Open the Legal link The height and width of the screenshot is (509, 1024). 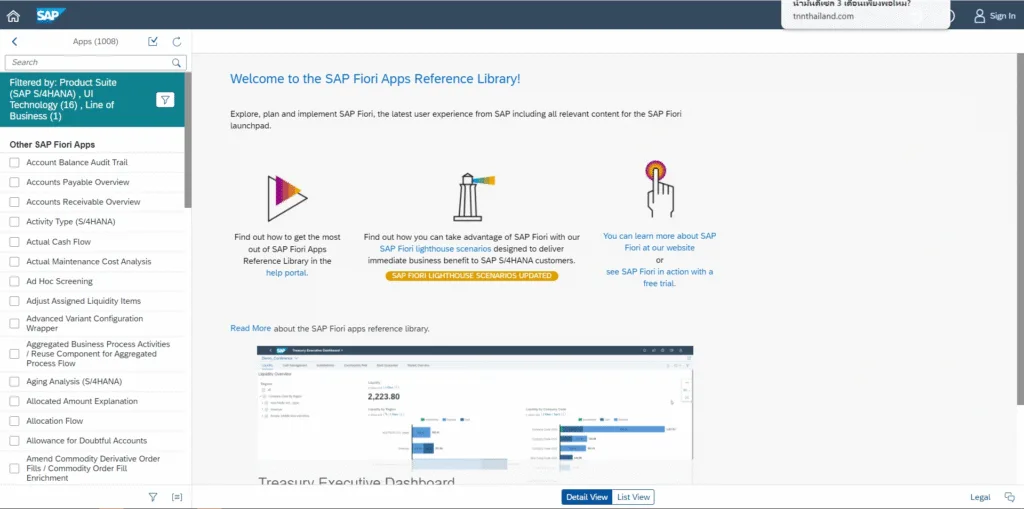(980, 497)
